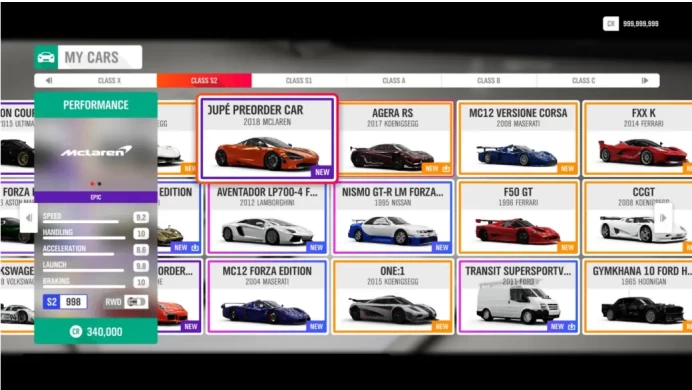The height and width of the screenshot is (390, 692).
Task: Click the My Cars title label
Action: [x=91, y=57]
